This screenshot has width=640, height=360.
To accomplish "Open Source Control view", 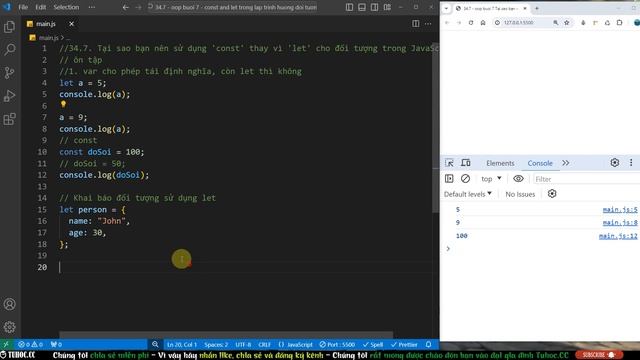I will [x=9, y=73].
